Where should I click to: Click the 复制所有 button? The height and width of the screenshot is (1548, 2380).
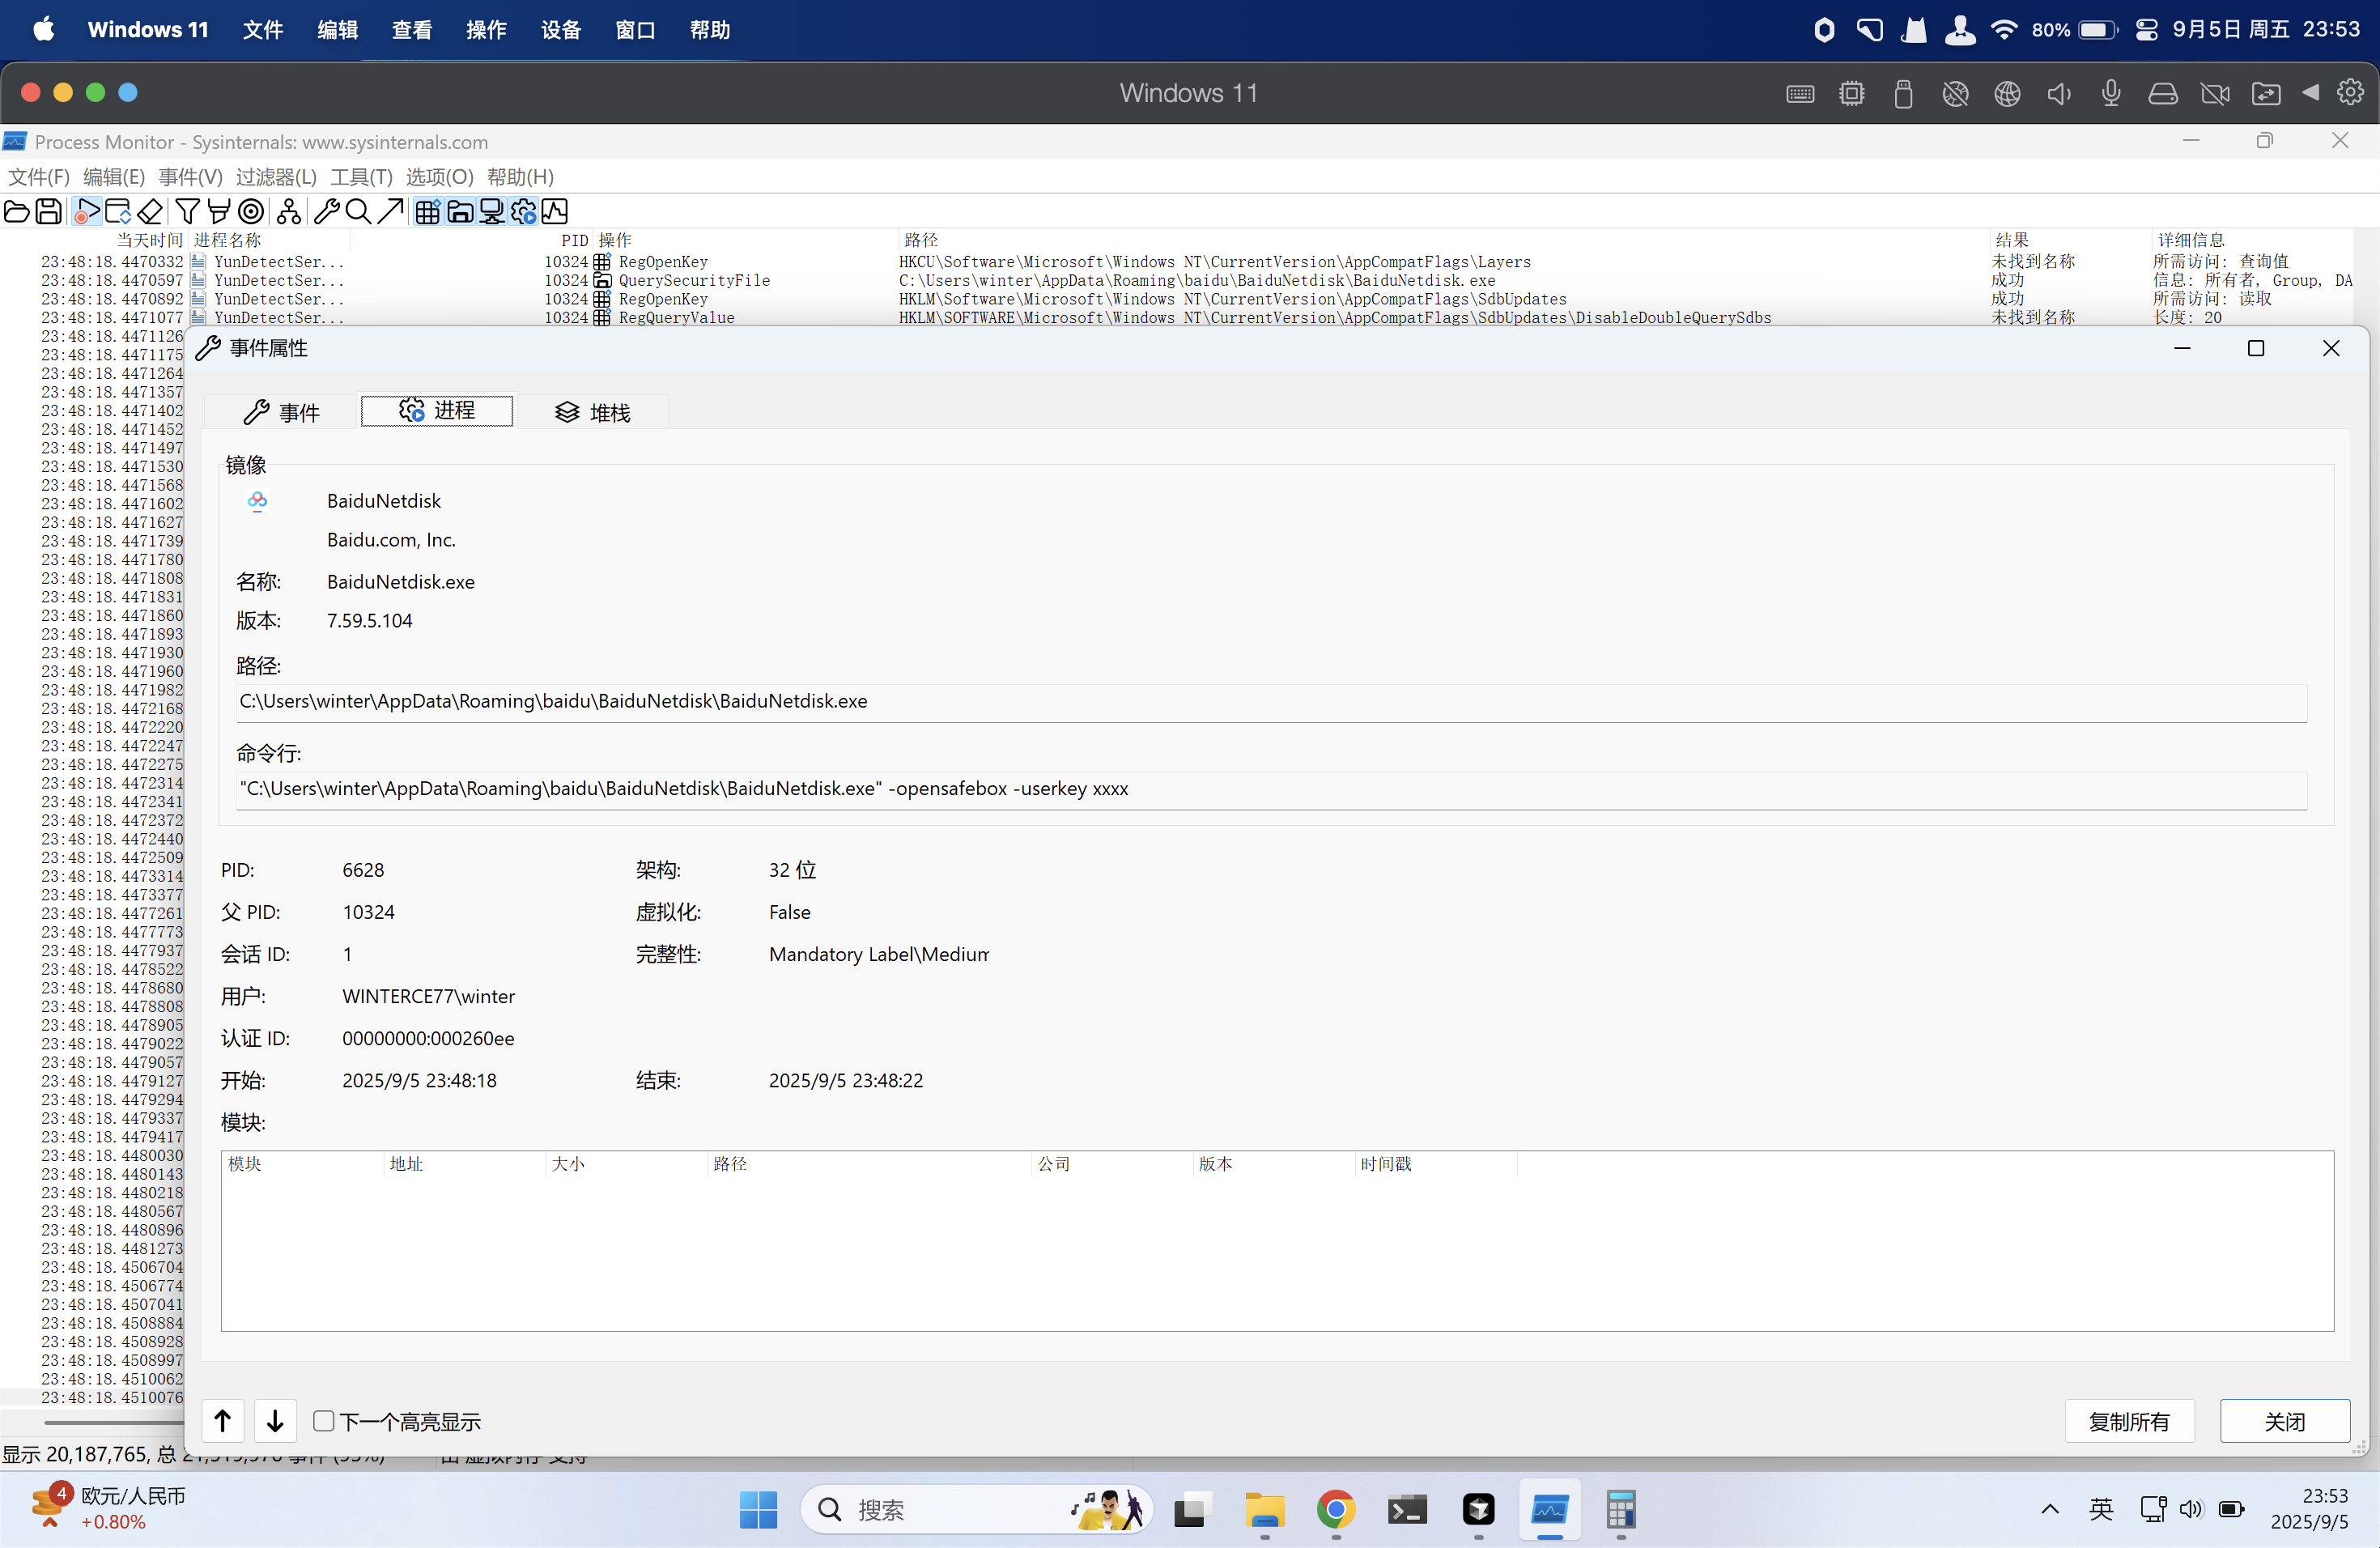coord(2128,1421)
